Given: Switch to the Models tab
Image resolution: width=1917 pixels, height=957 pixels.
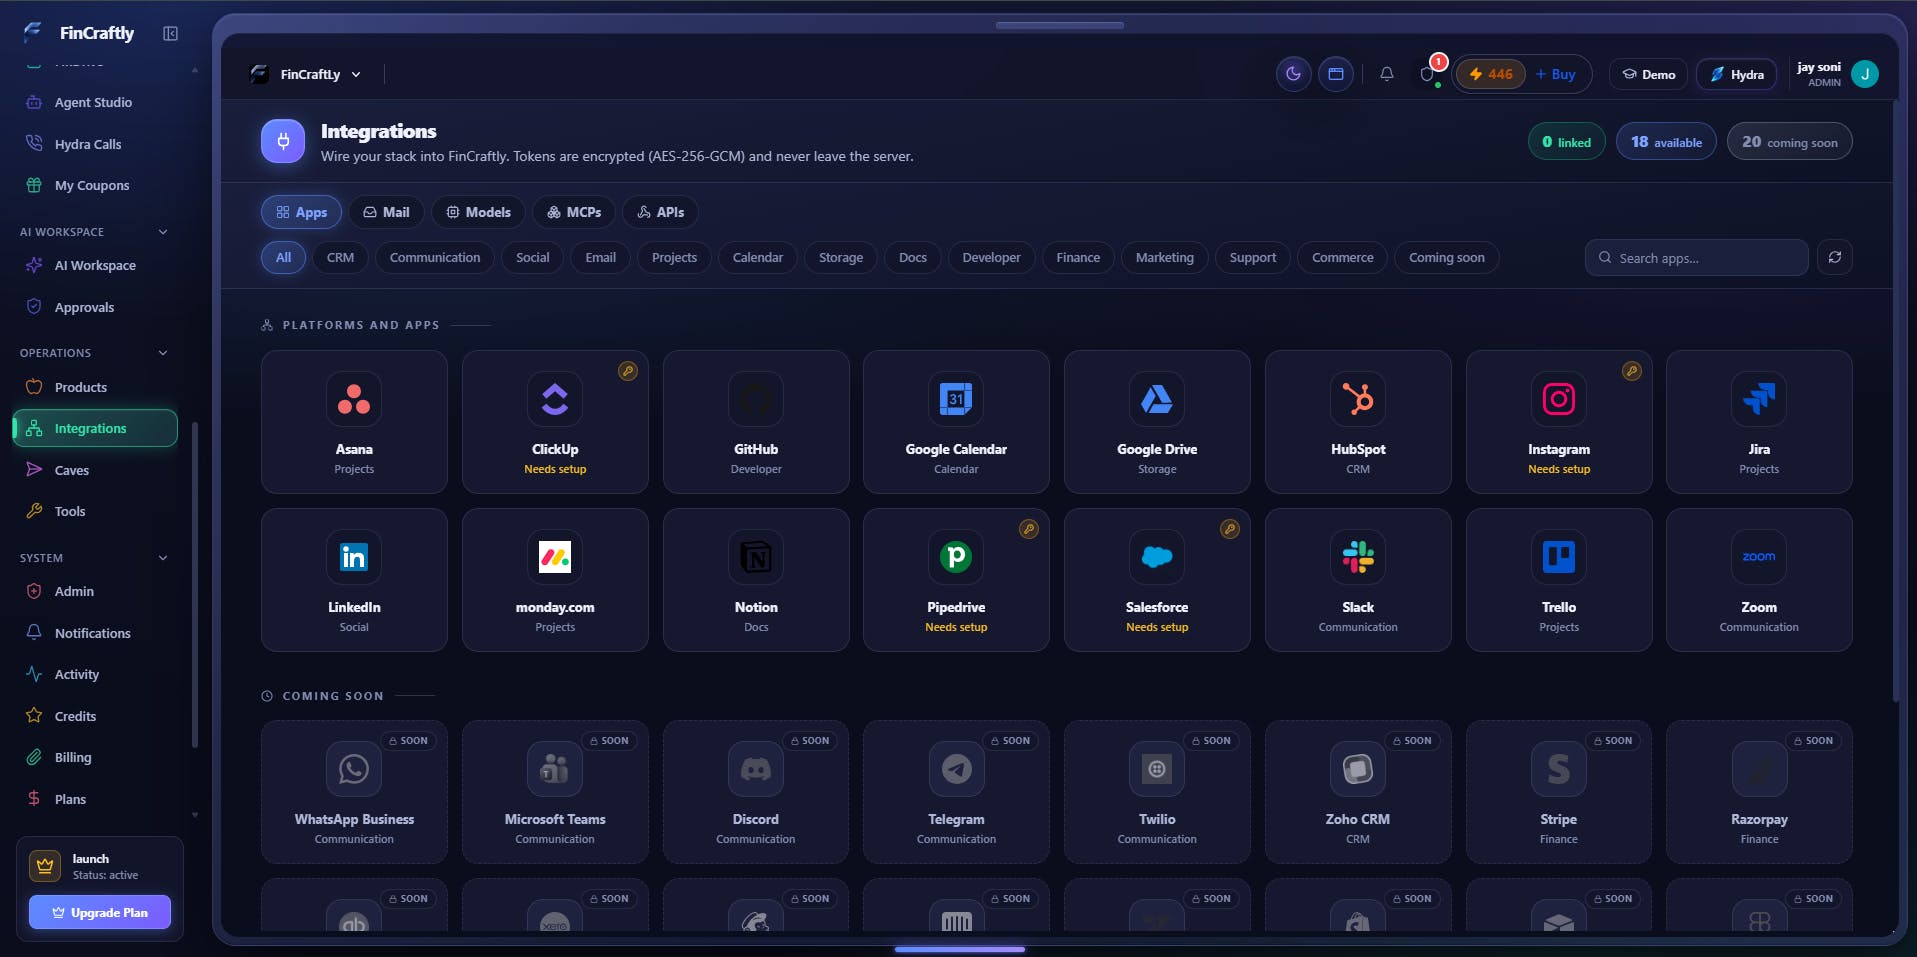Looking at the screenshot, I should pos(478,212).
